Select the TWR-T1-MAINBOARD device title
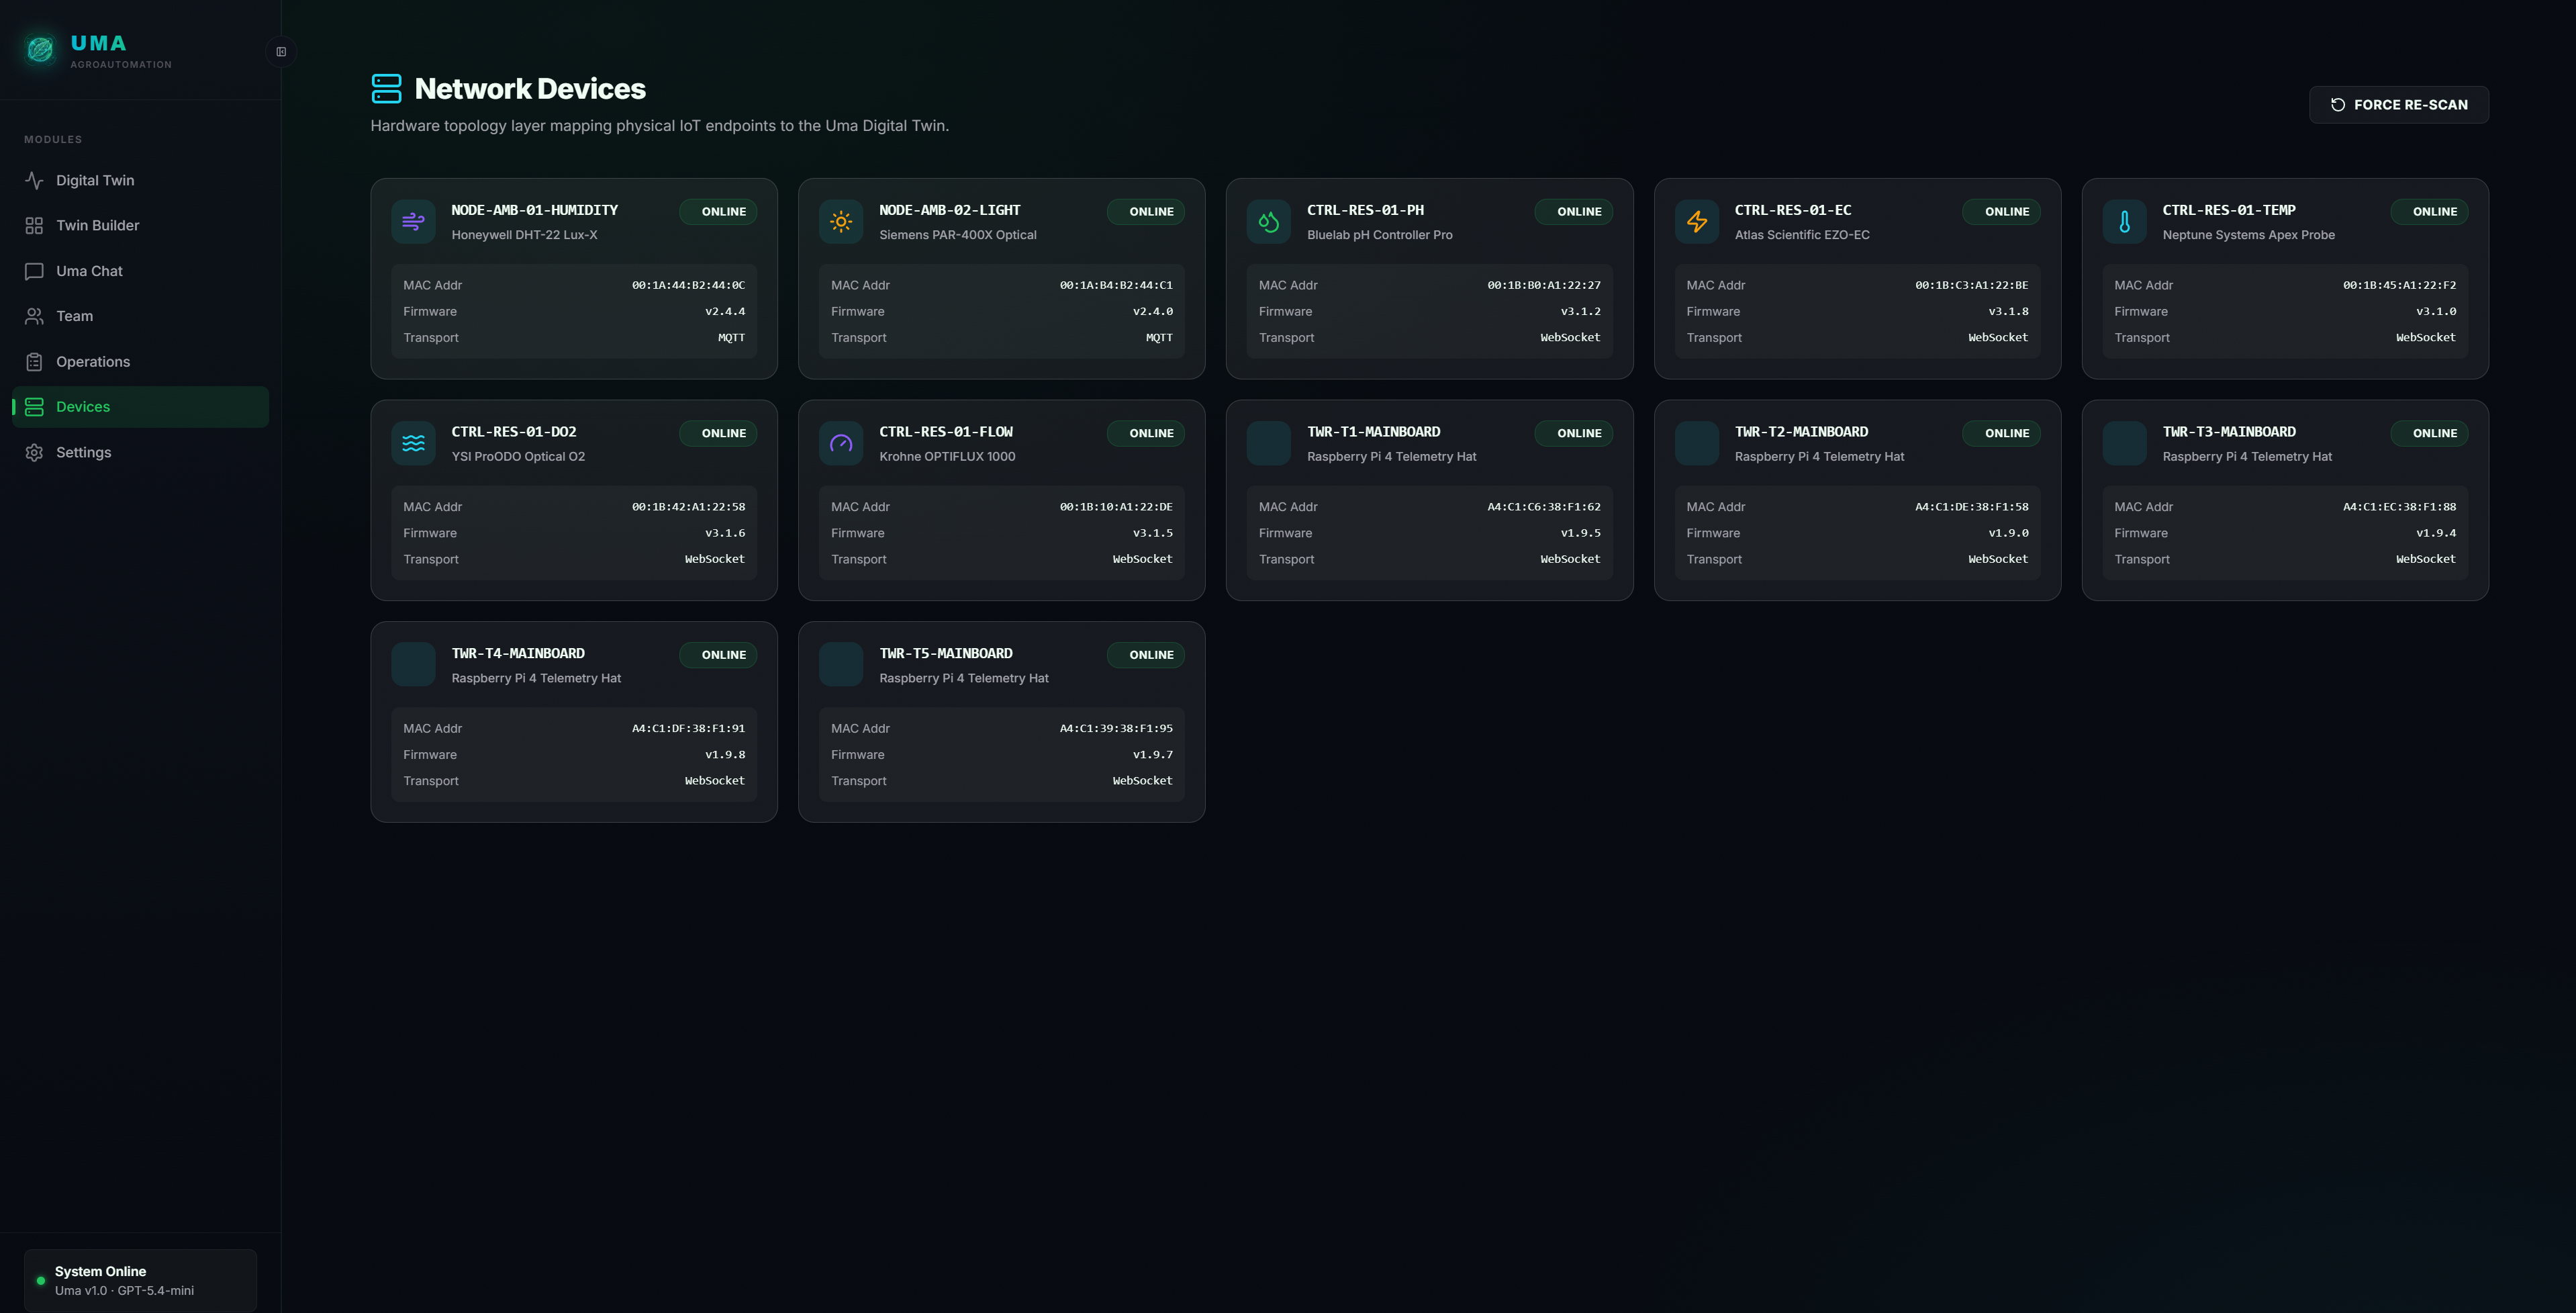 (x=1373, y=432)
